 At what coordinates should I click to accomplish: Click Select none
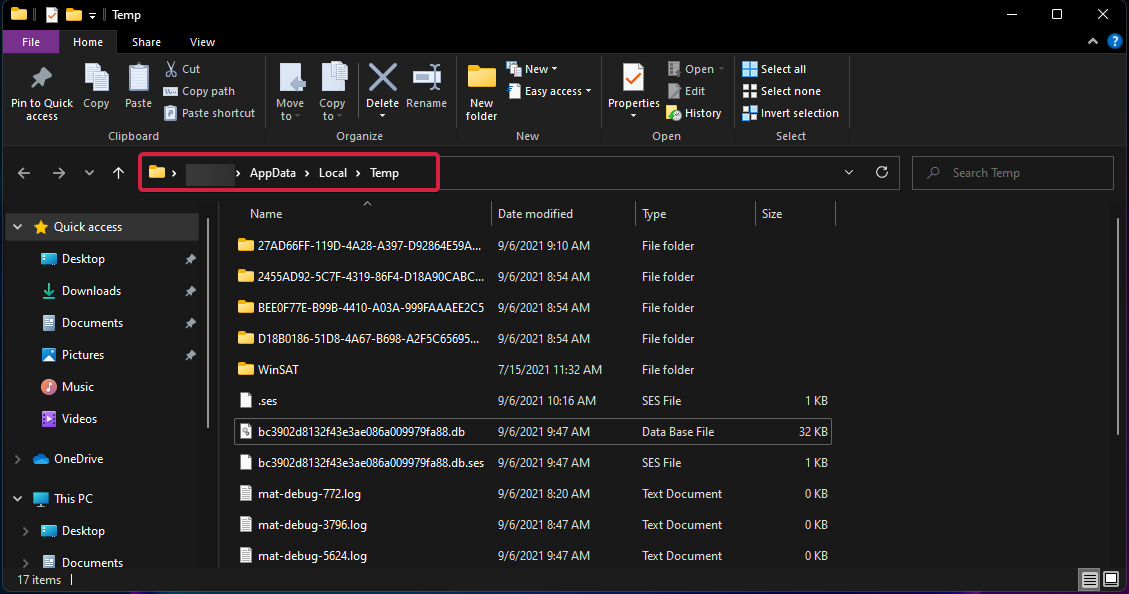(x=781, y=91)
